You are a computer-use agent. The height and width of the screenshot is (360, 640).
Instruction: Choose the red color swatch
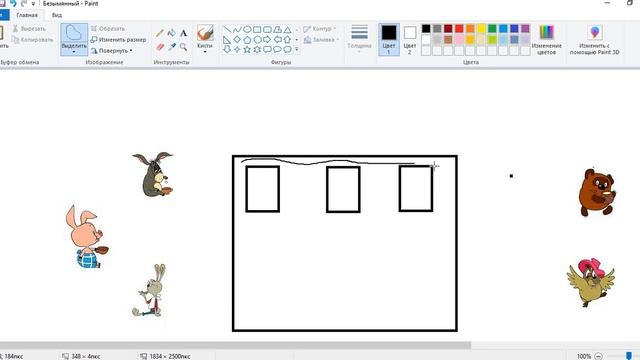click(x=459, y=29)
